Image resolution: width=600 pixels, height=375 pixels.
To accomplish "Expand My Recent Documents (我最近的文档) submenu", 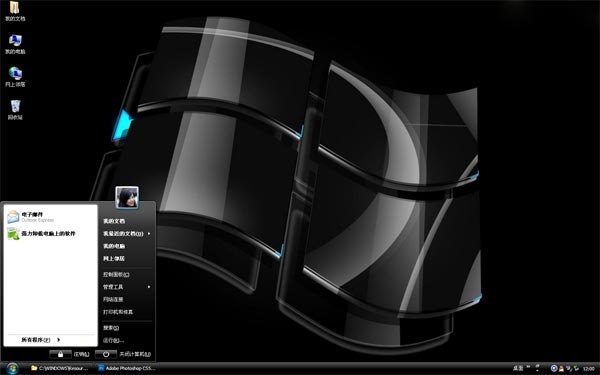I will pos(127,233).
